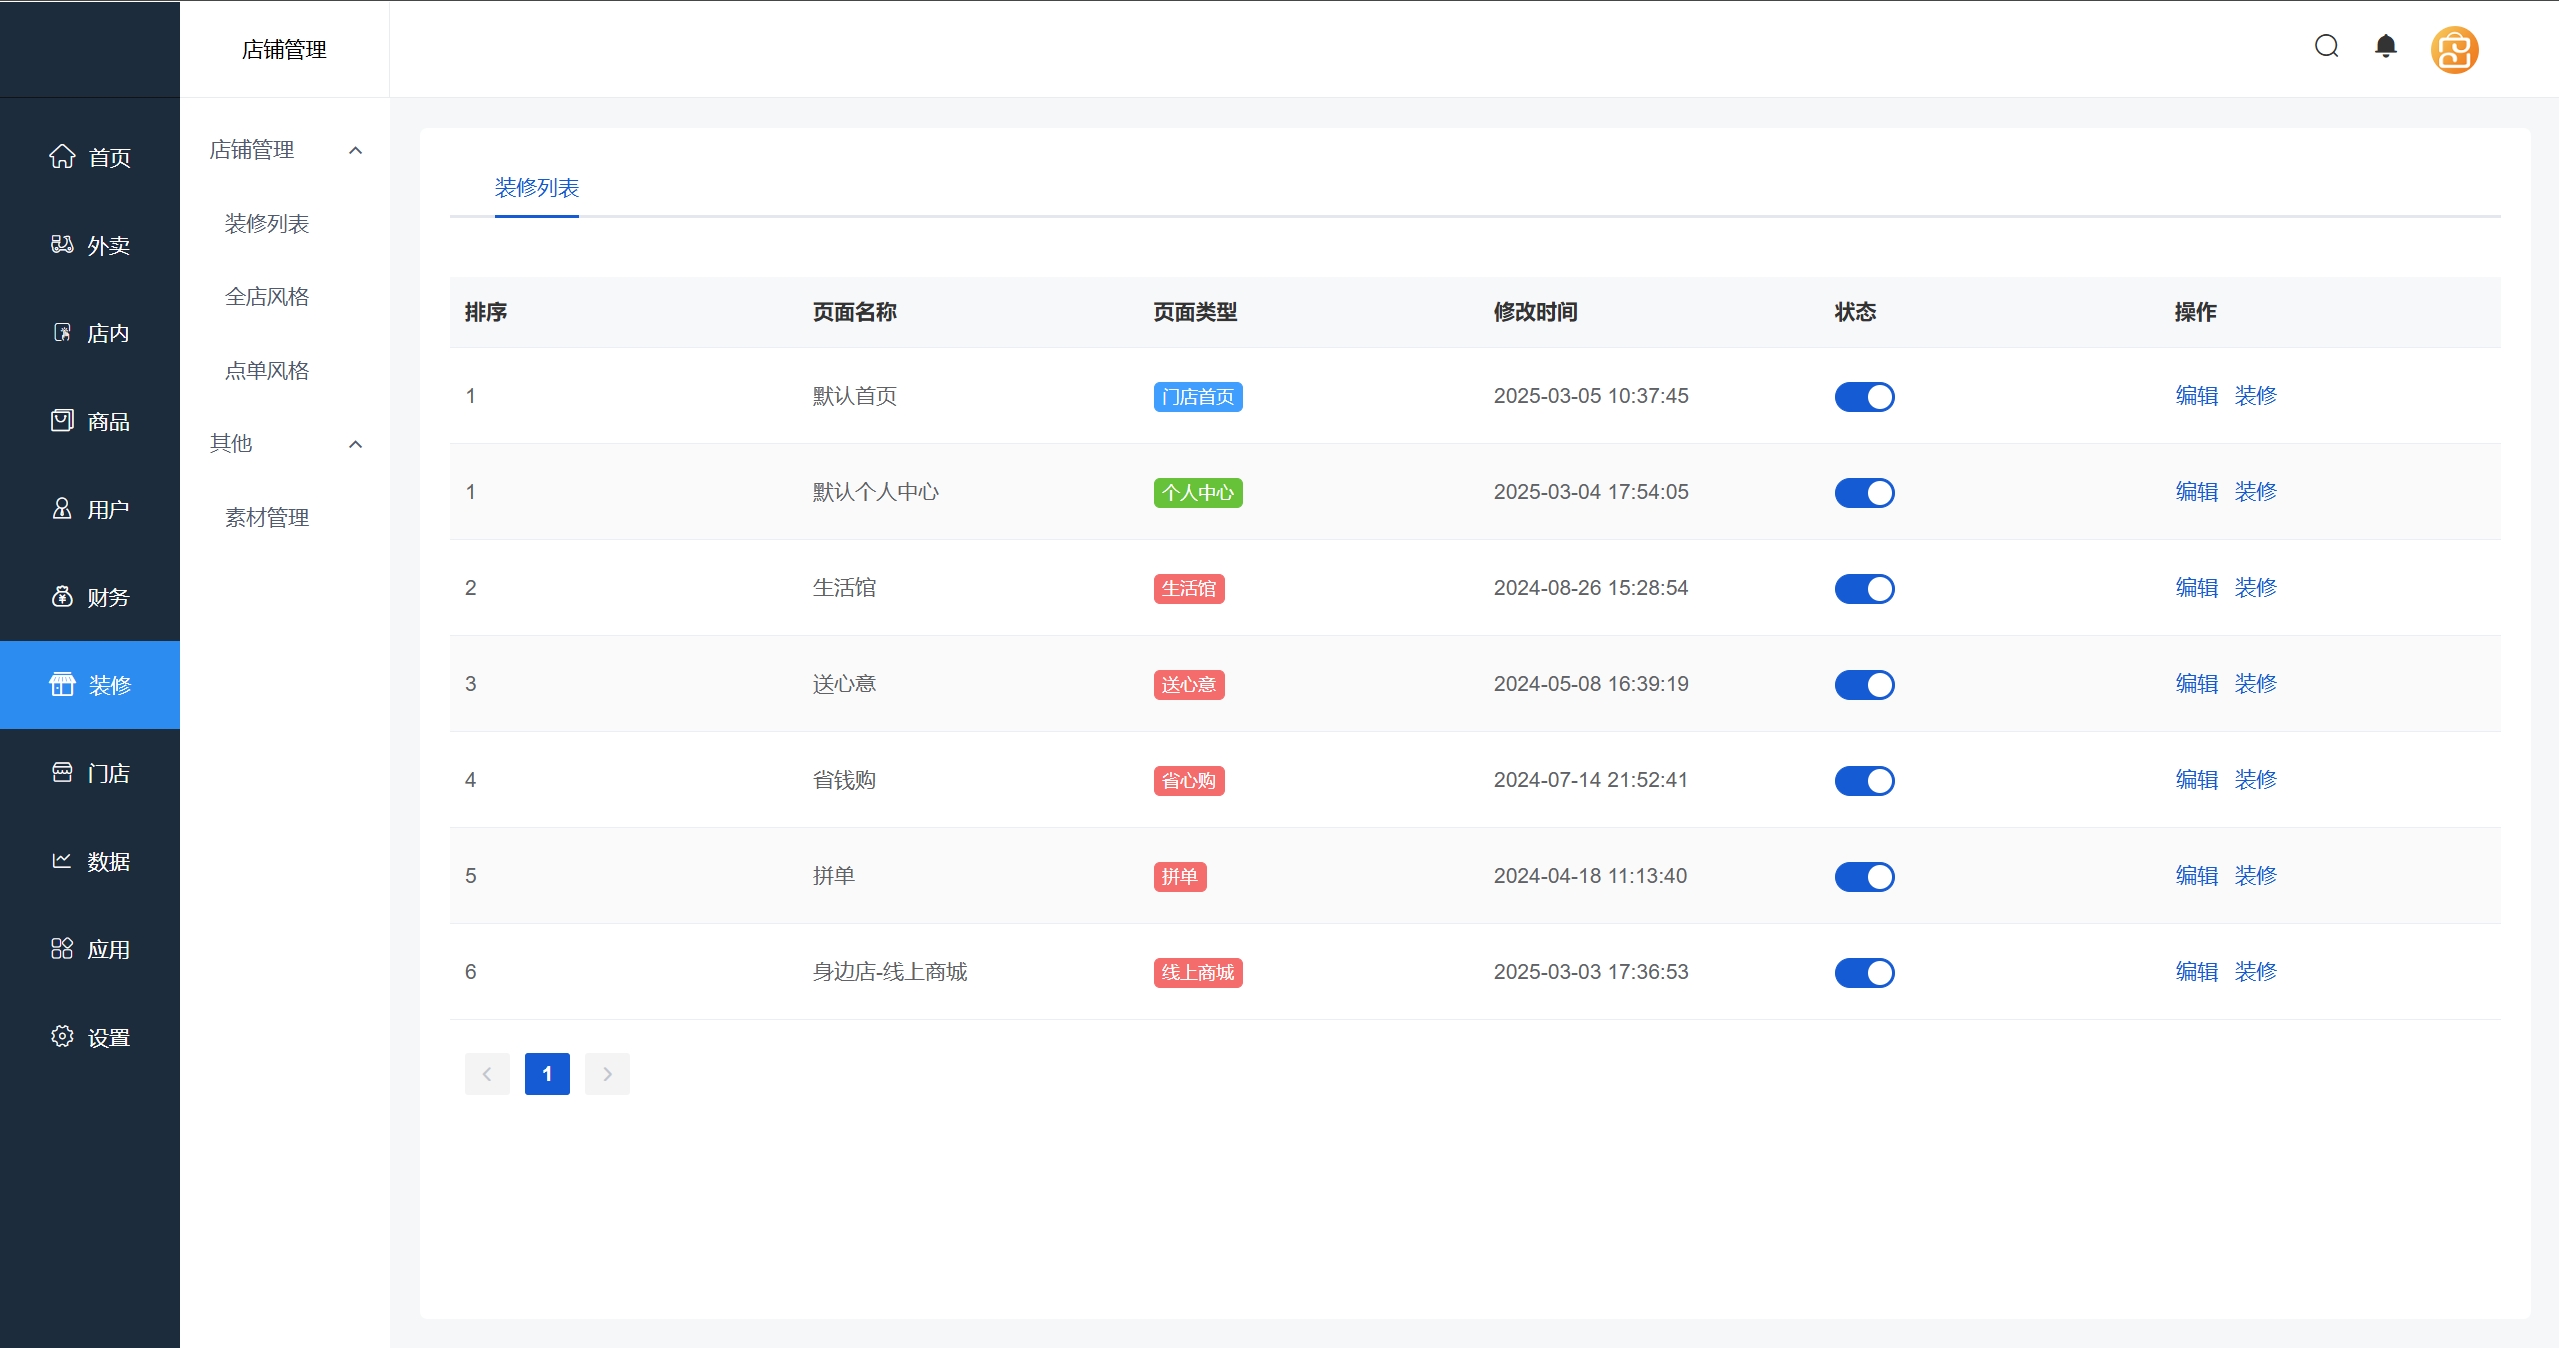
Task: Open the 商品 products sidebar icon
Action: pyautogui.click(x=62, y=421)
